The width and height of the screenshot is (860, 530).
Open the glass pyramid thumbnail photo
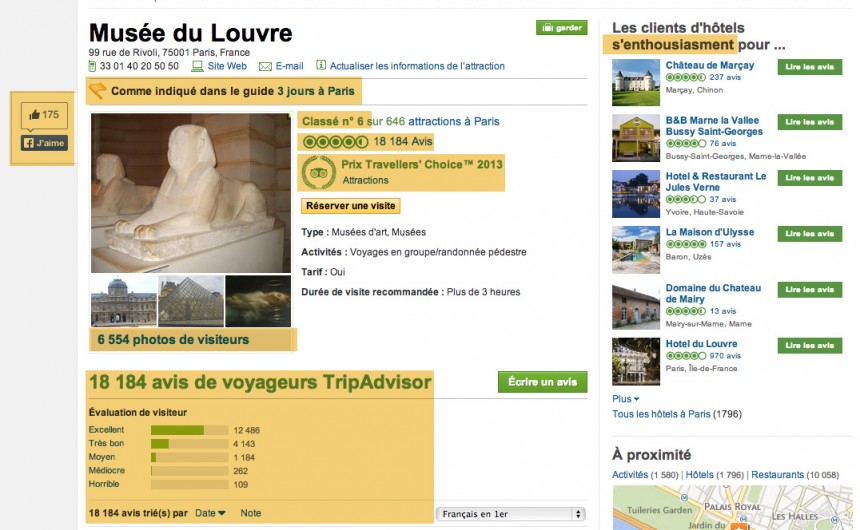tap(191, 301)
